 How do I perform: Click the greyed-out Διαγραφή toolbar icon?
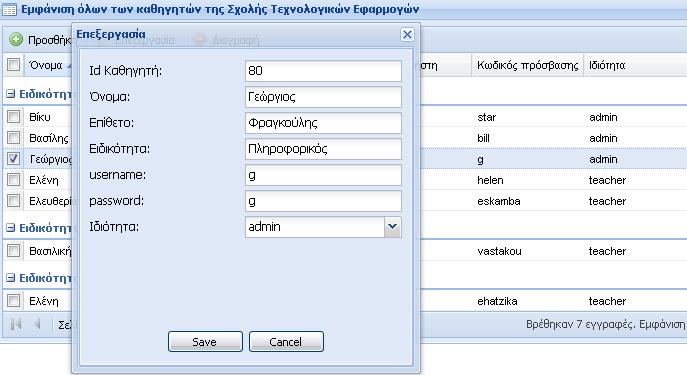(x=200, y=39)
